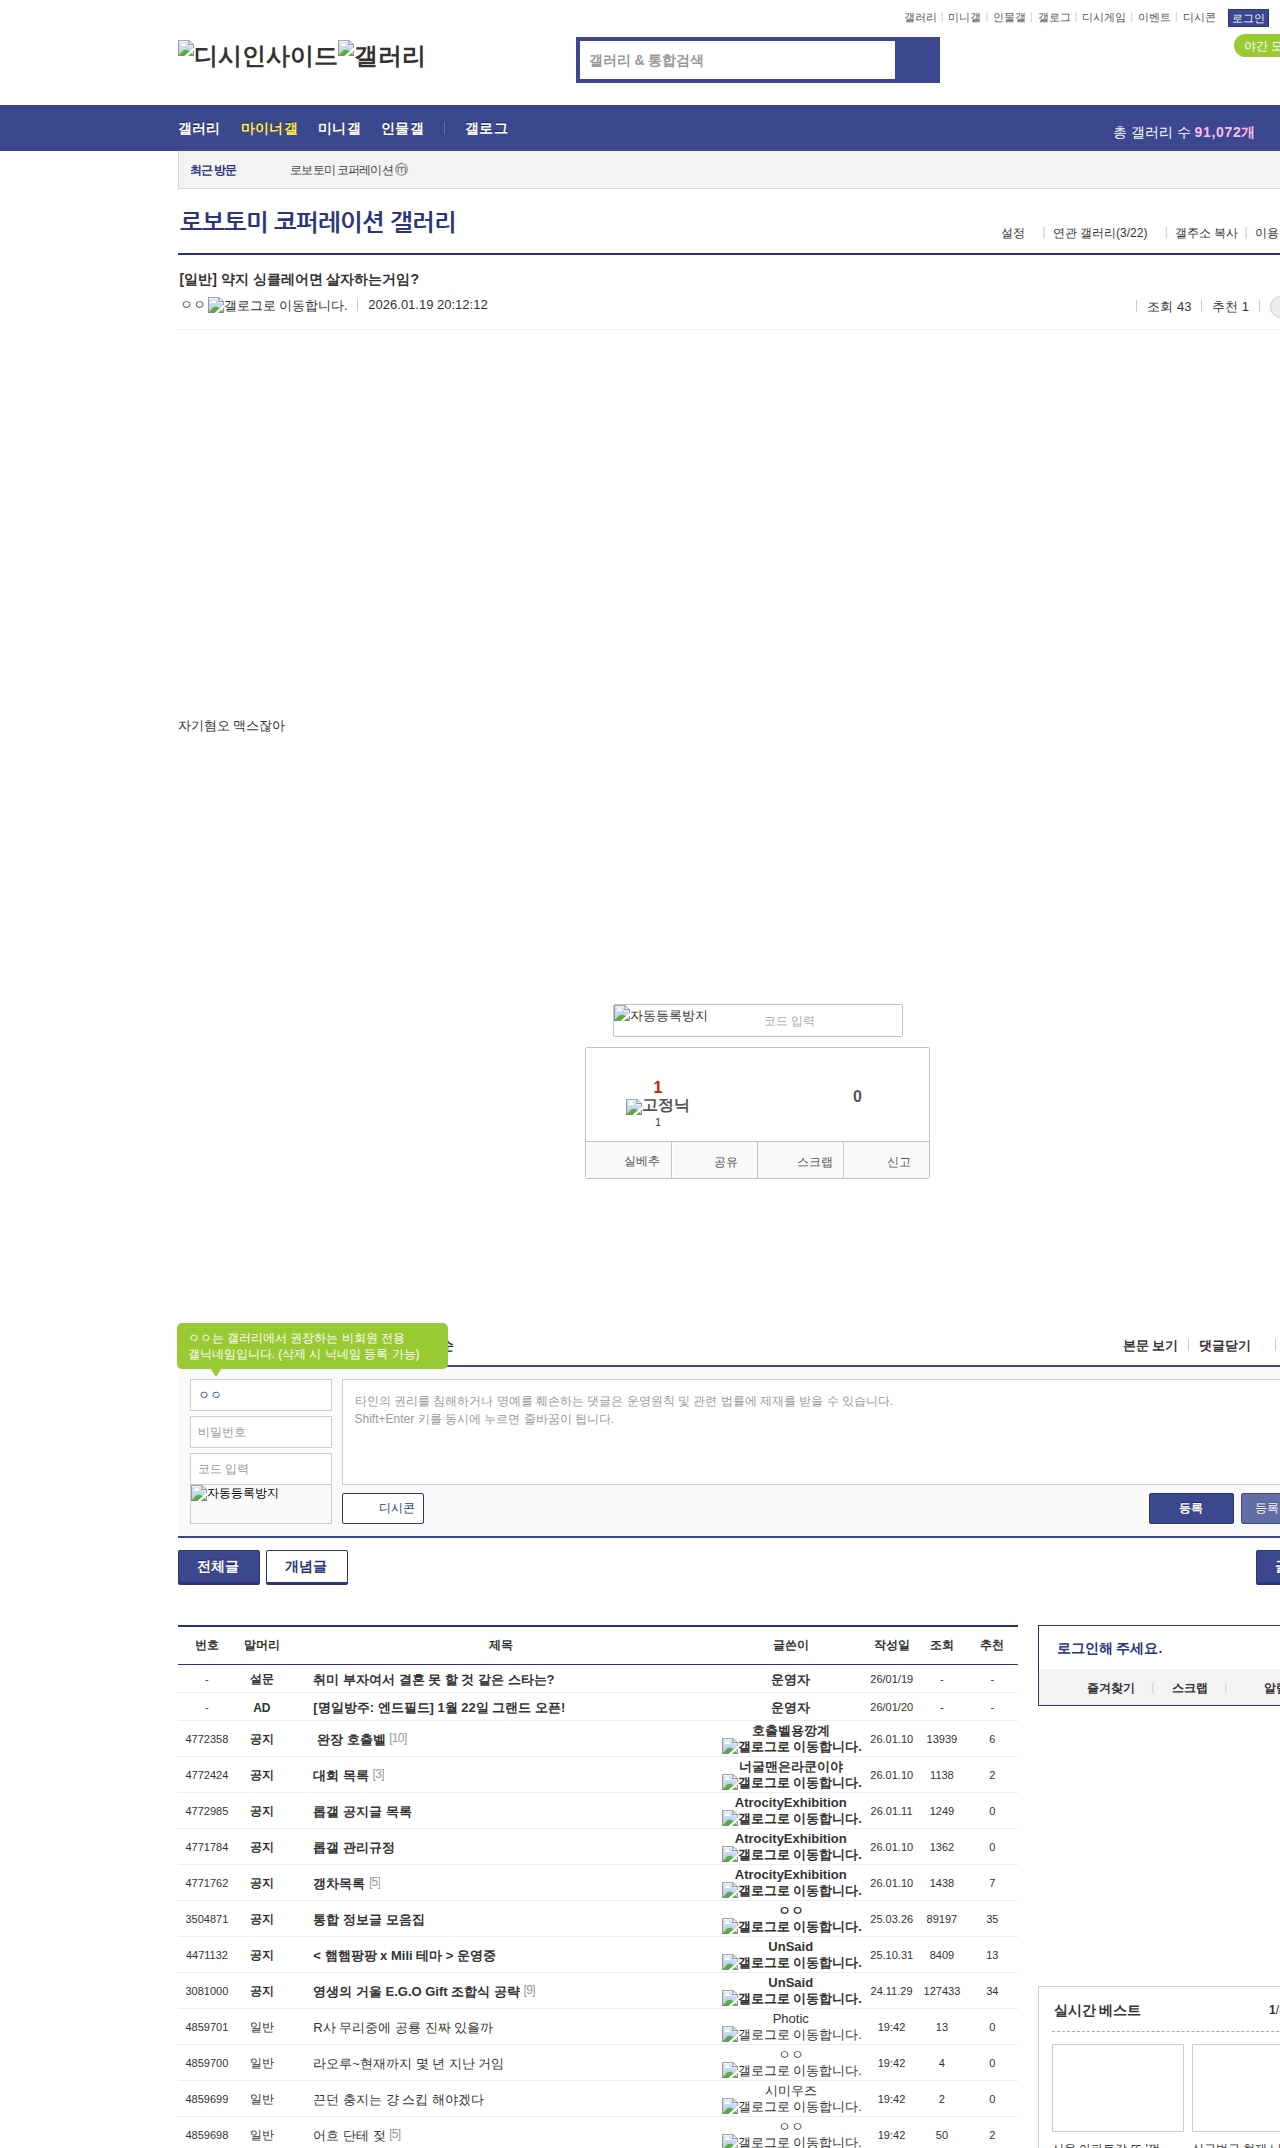Focus the comment text area
1280x2148 pixels.
[811, 1432]
